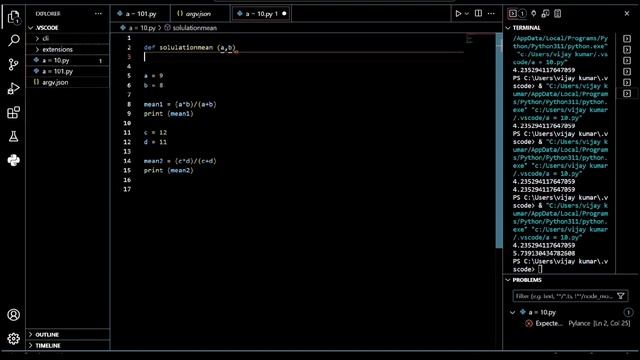Run the Python file with play button
The height and width of the screenshot is (360, 640).
tap(458, 13)
